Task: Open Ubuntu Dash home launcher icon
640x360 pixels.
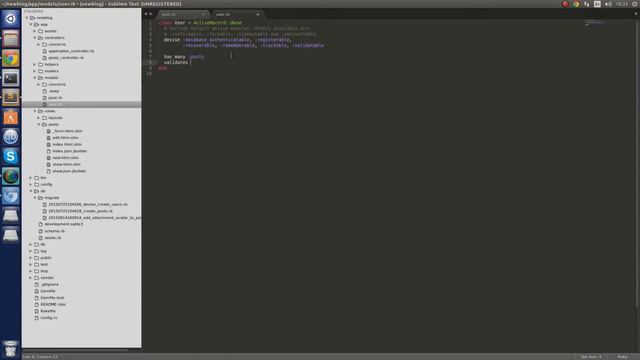Action: point(11,19)
